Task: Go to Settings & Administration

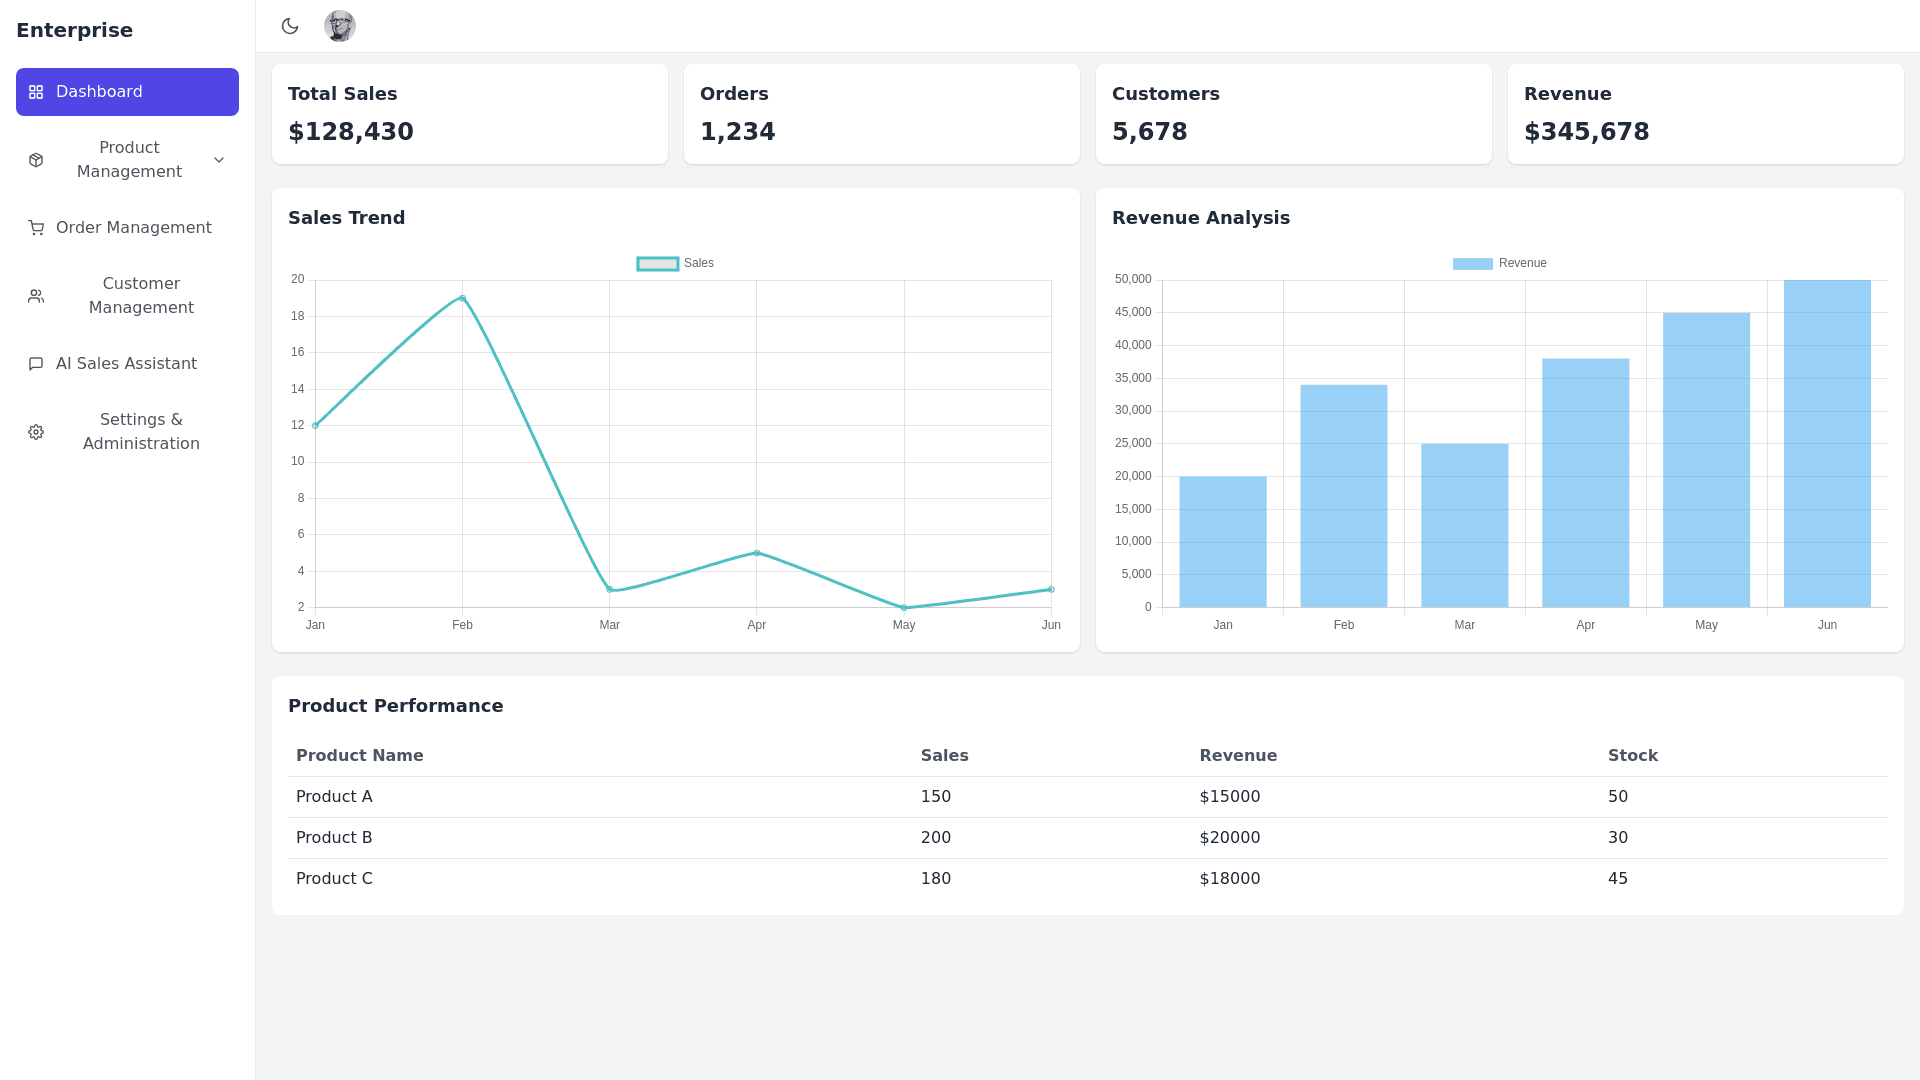Action: (141, 432)
